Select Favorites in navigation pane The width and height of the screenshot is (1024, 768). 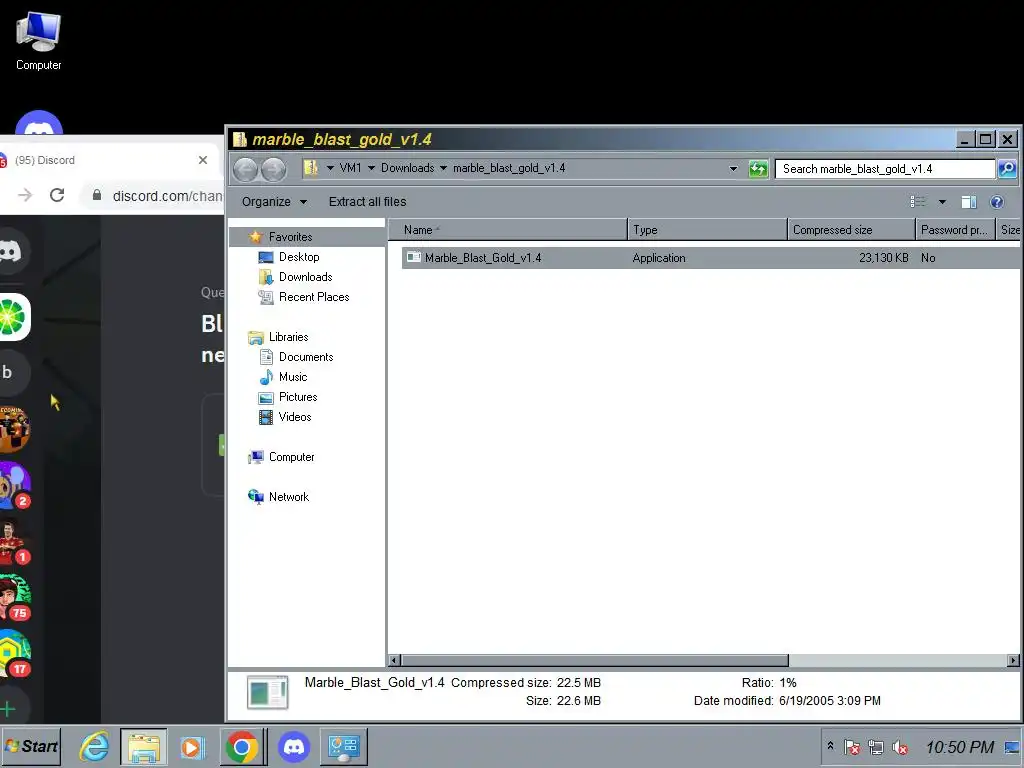click(291, 237)
